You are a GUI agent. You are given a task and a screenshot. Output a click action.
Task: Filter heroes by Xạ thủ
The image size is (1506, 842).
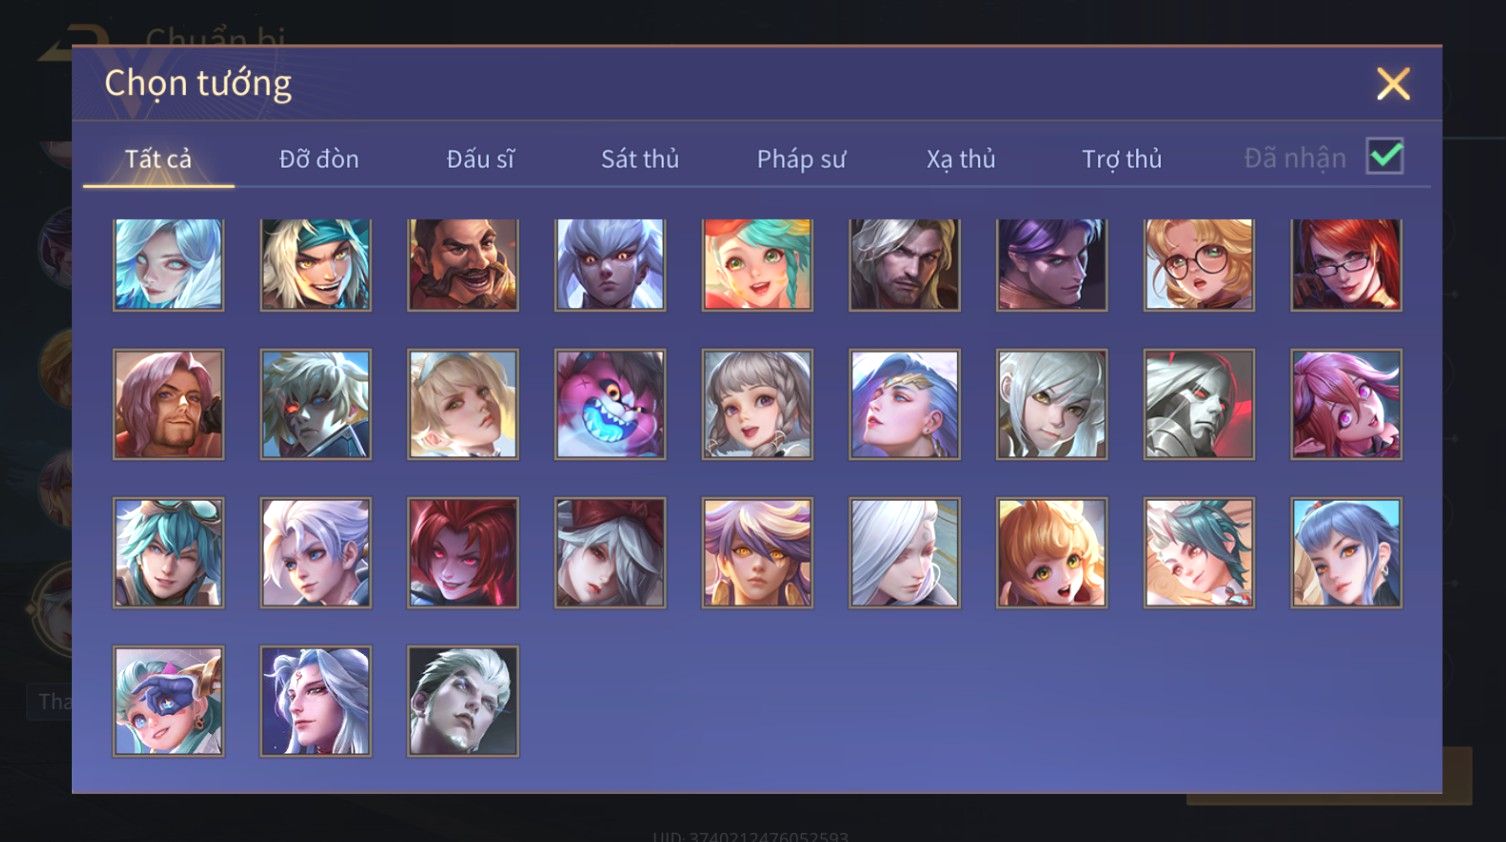[x=961, y=159]
